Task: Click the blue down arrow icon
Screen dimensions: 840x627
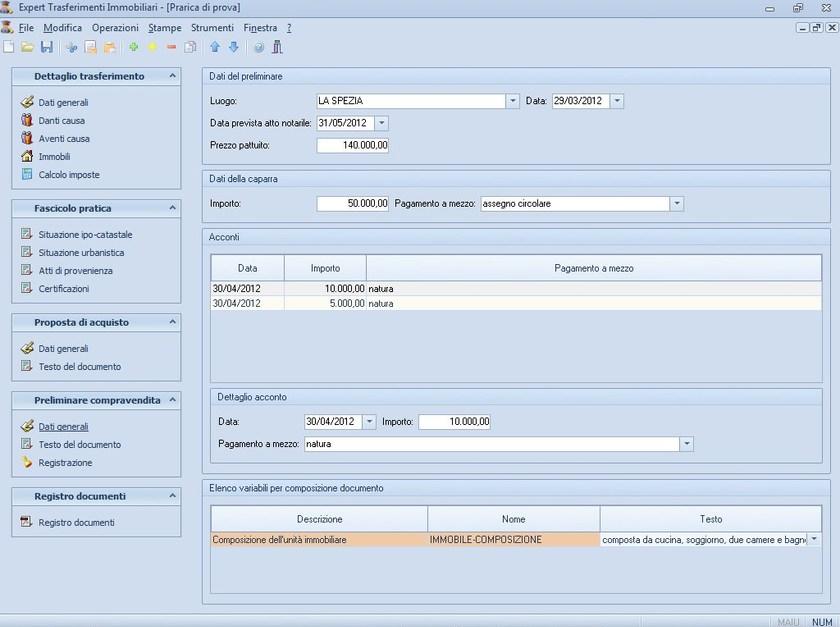Action: click(x=233, y=47)
